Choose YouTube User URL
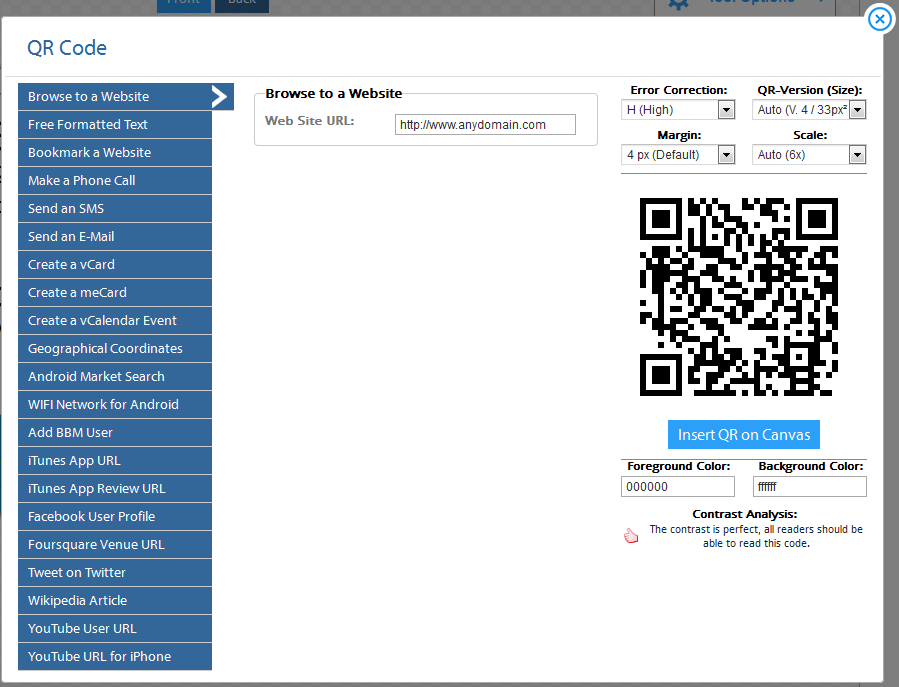The width and height of the screenshot is (899, 687). pos(115,629)
